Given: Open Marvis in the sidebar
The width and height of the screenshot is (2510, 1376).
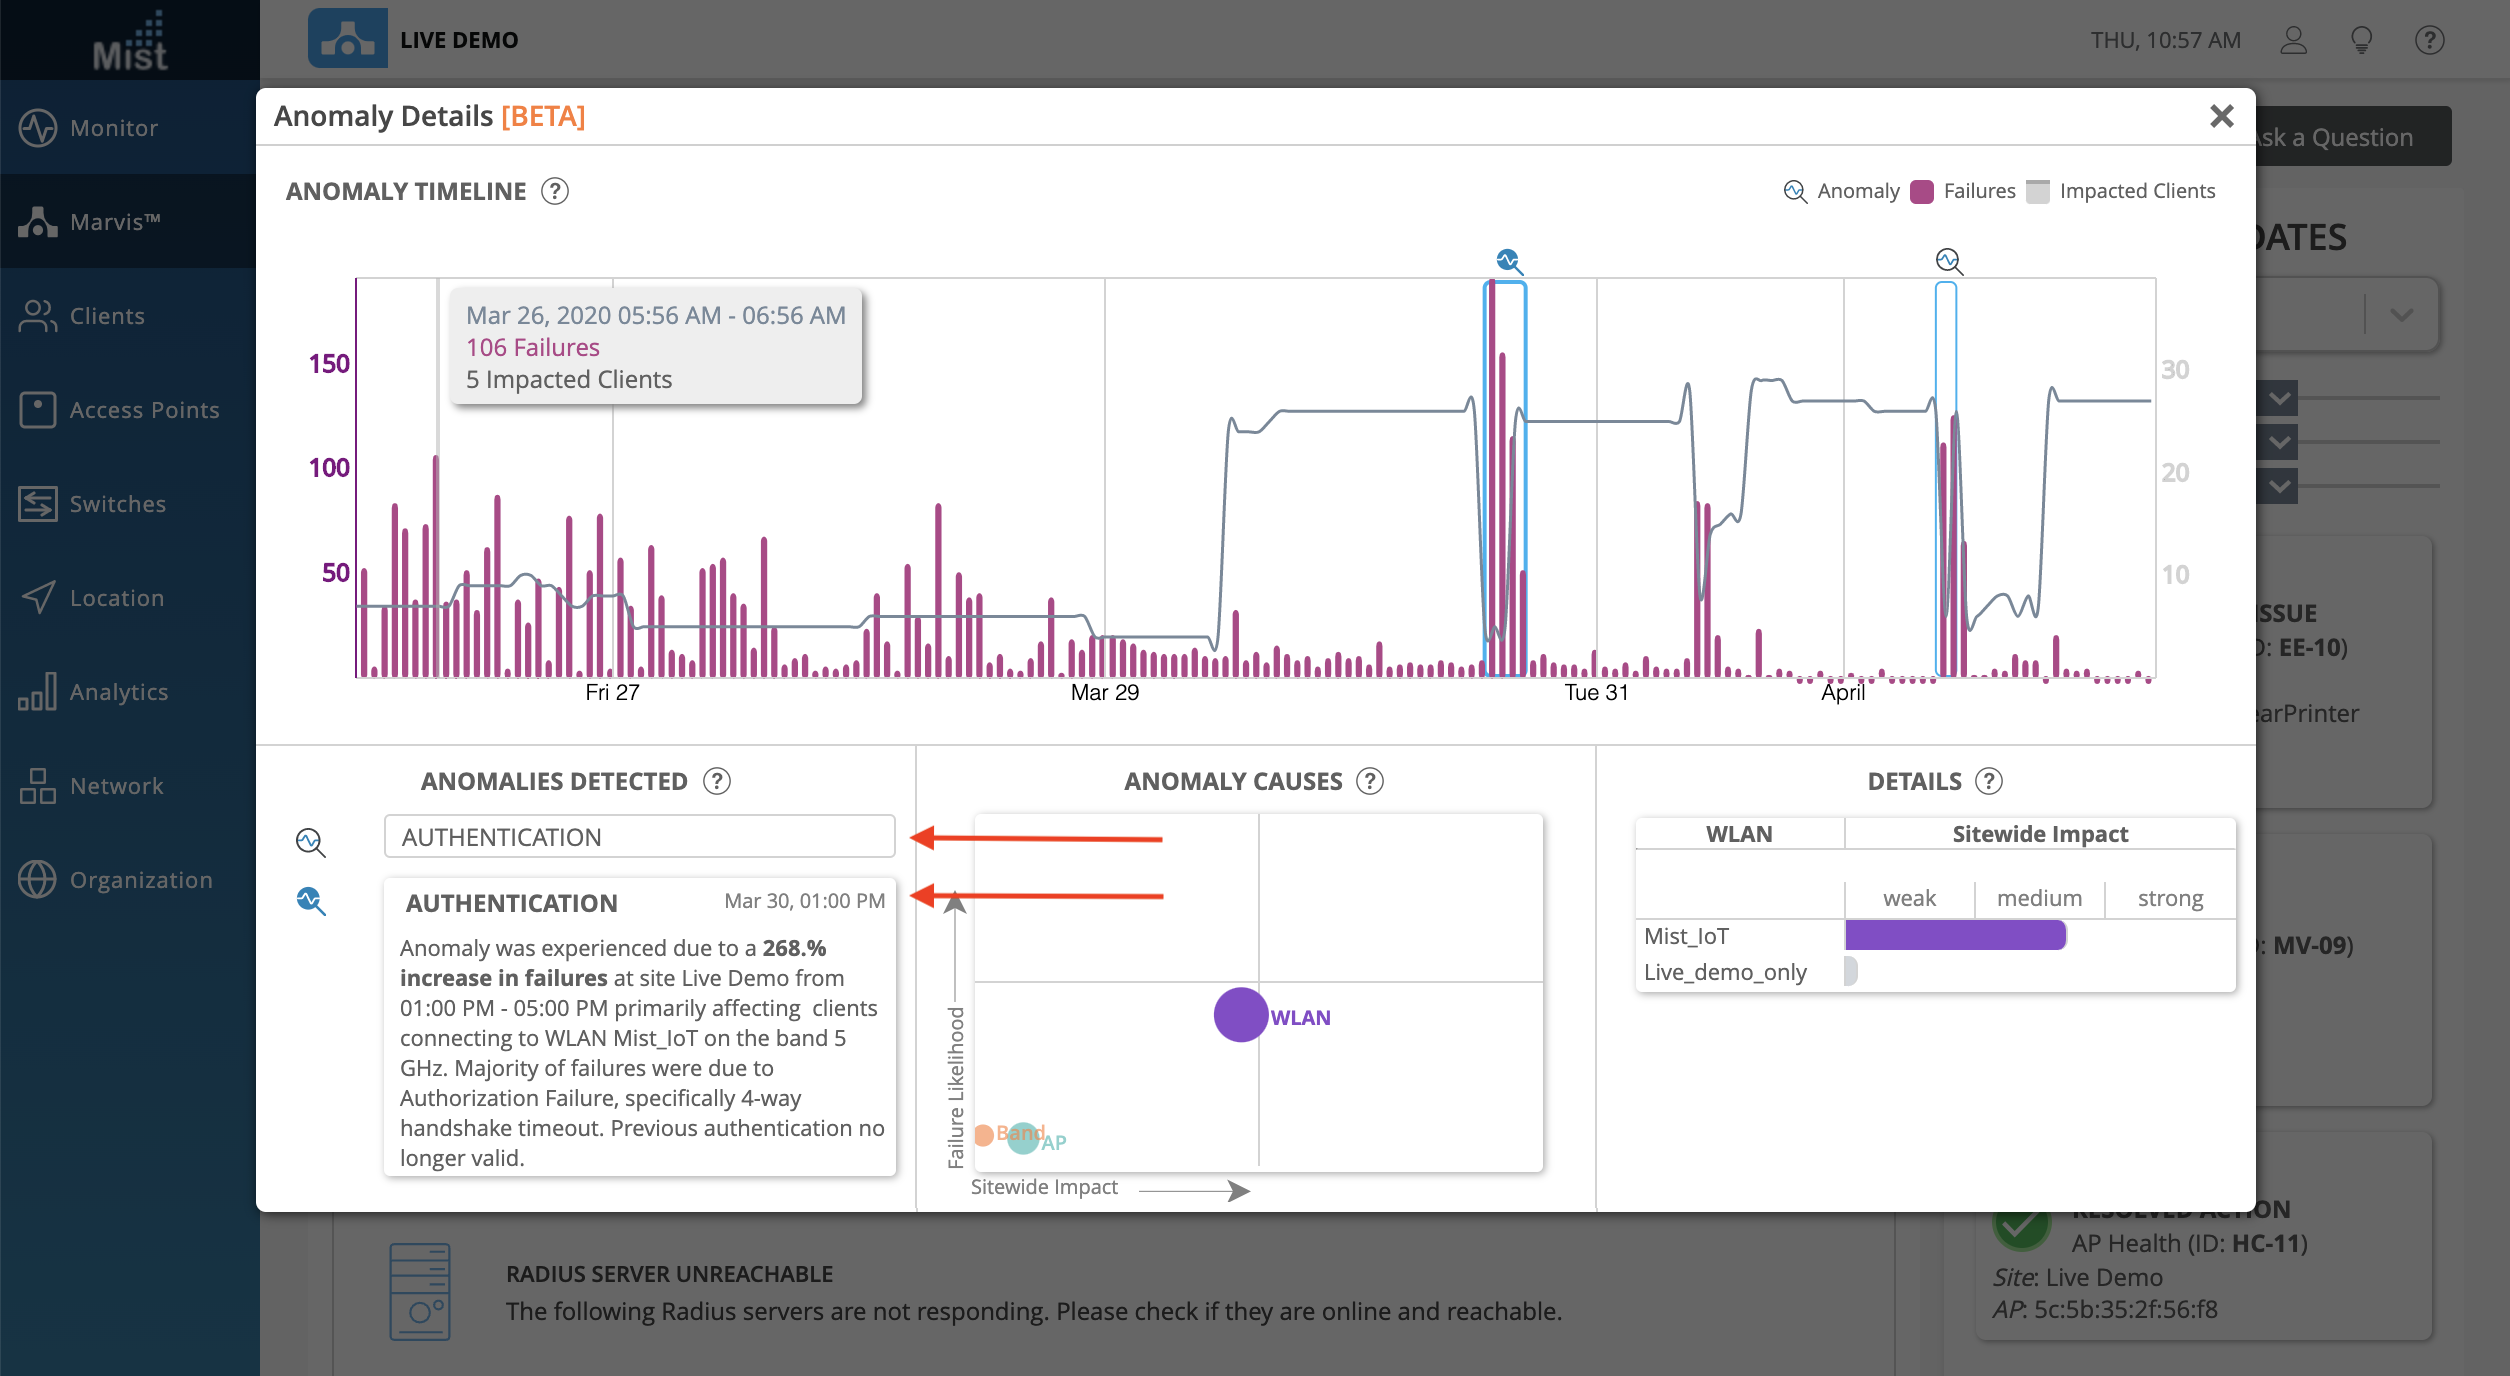Looking at the screenshot, I should [x=115, y=222].
